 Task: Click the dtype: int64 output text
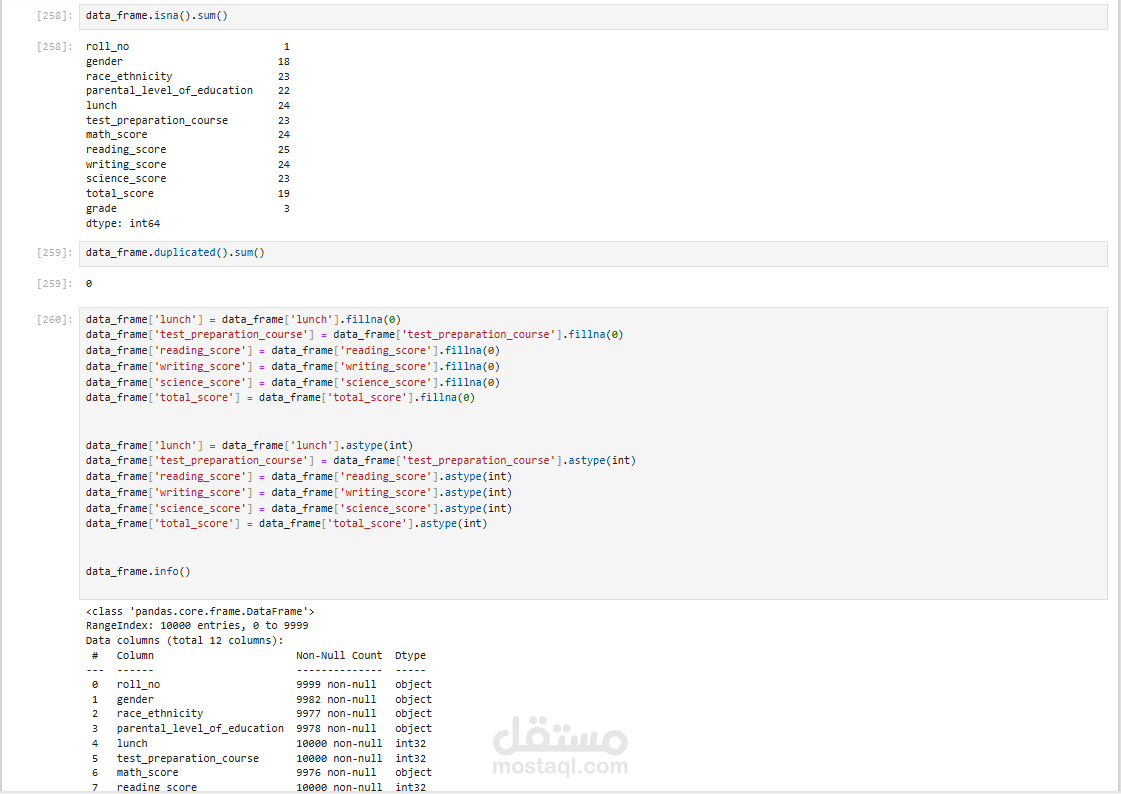tap(123, 224)
